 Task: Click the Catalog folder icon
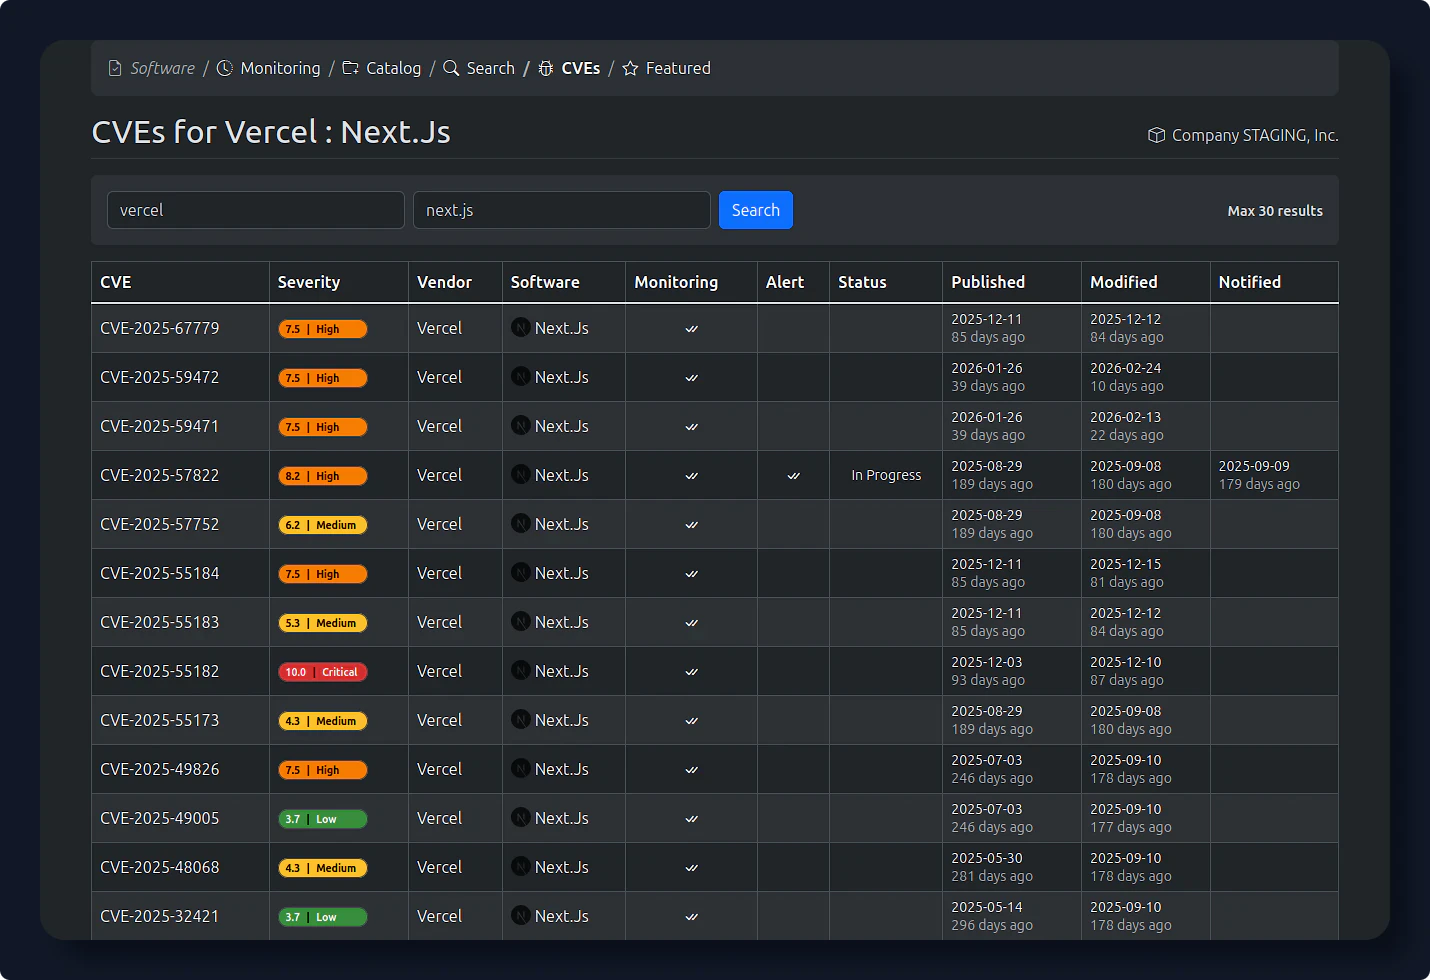[351, 68]
